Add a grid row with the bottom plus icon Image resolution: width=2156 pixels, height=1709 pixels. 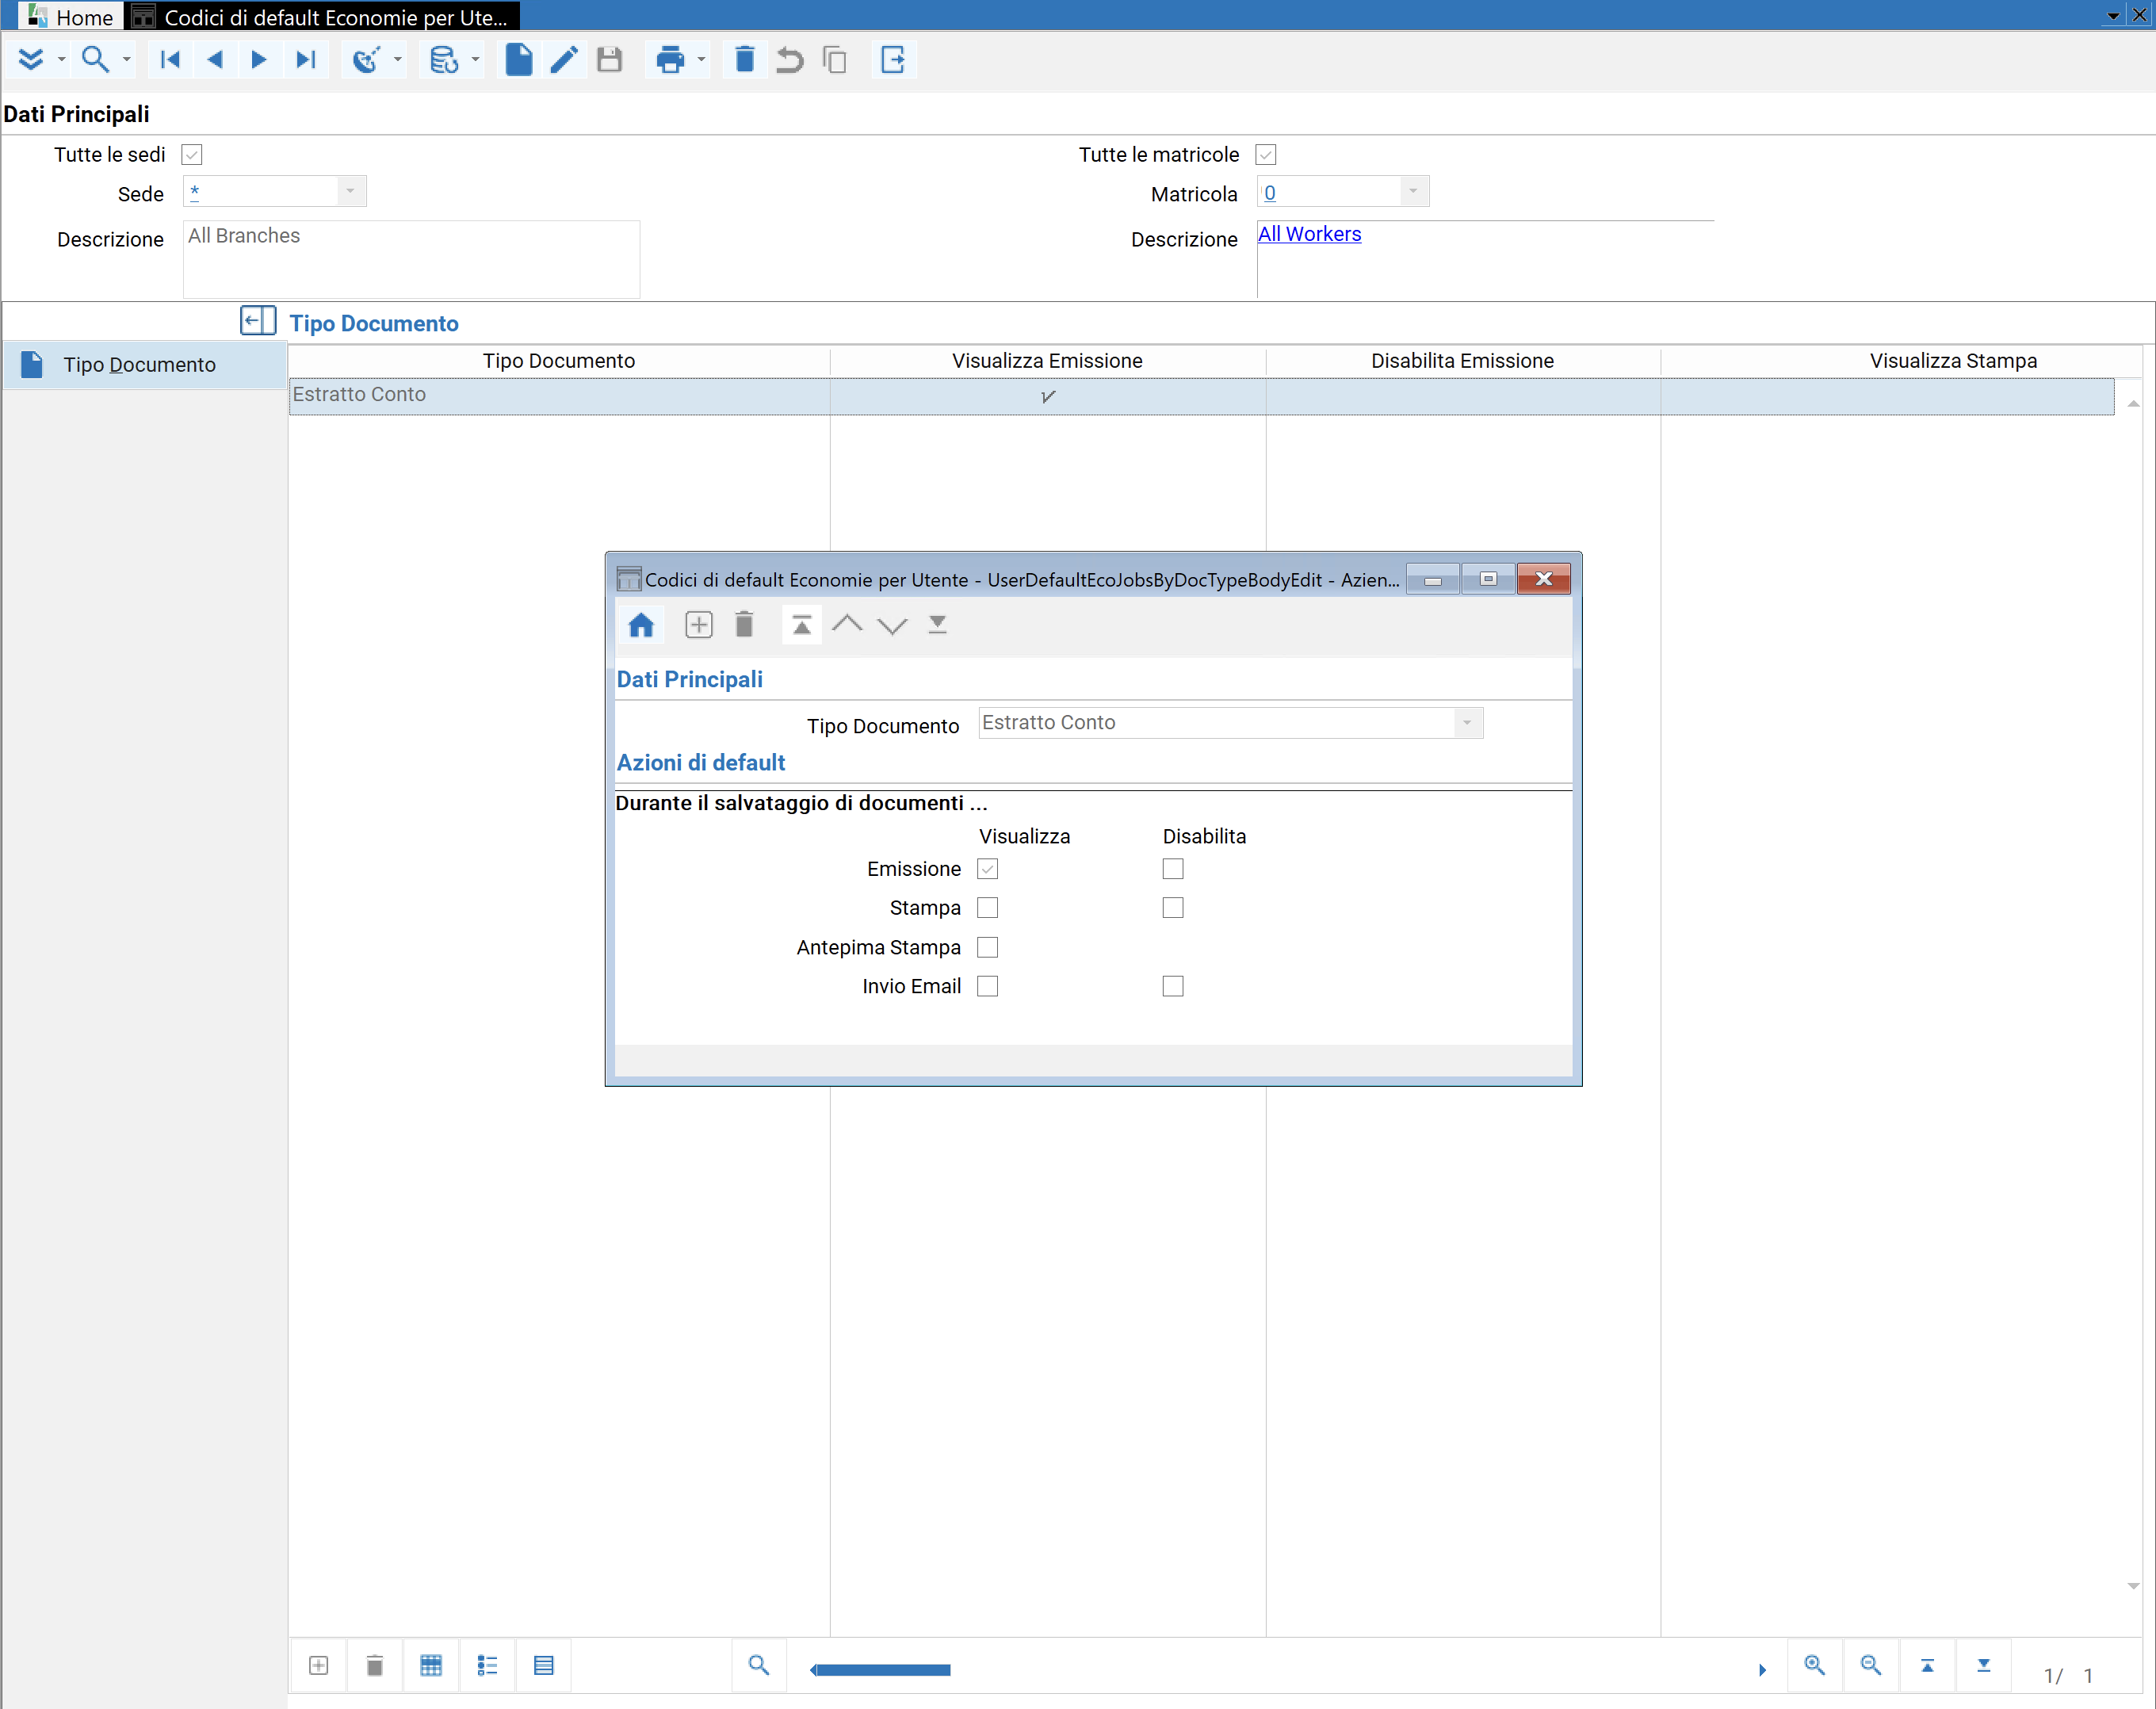[318, 1665]
